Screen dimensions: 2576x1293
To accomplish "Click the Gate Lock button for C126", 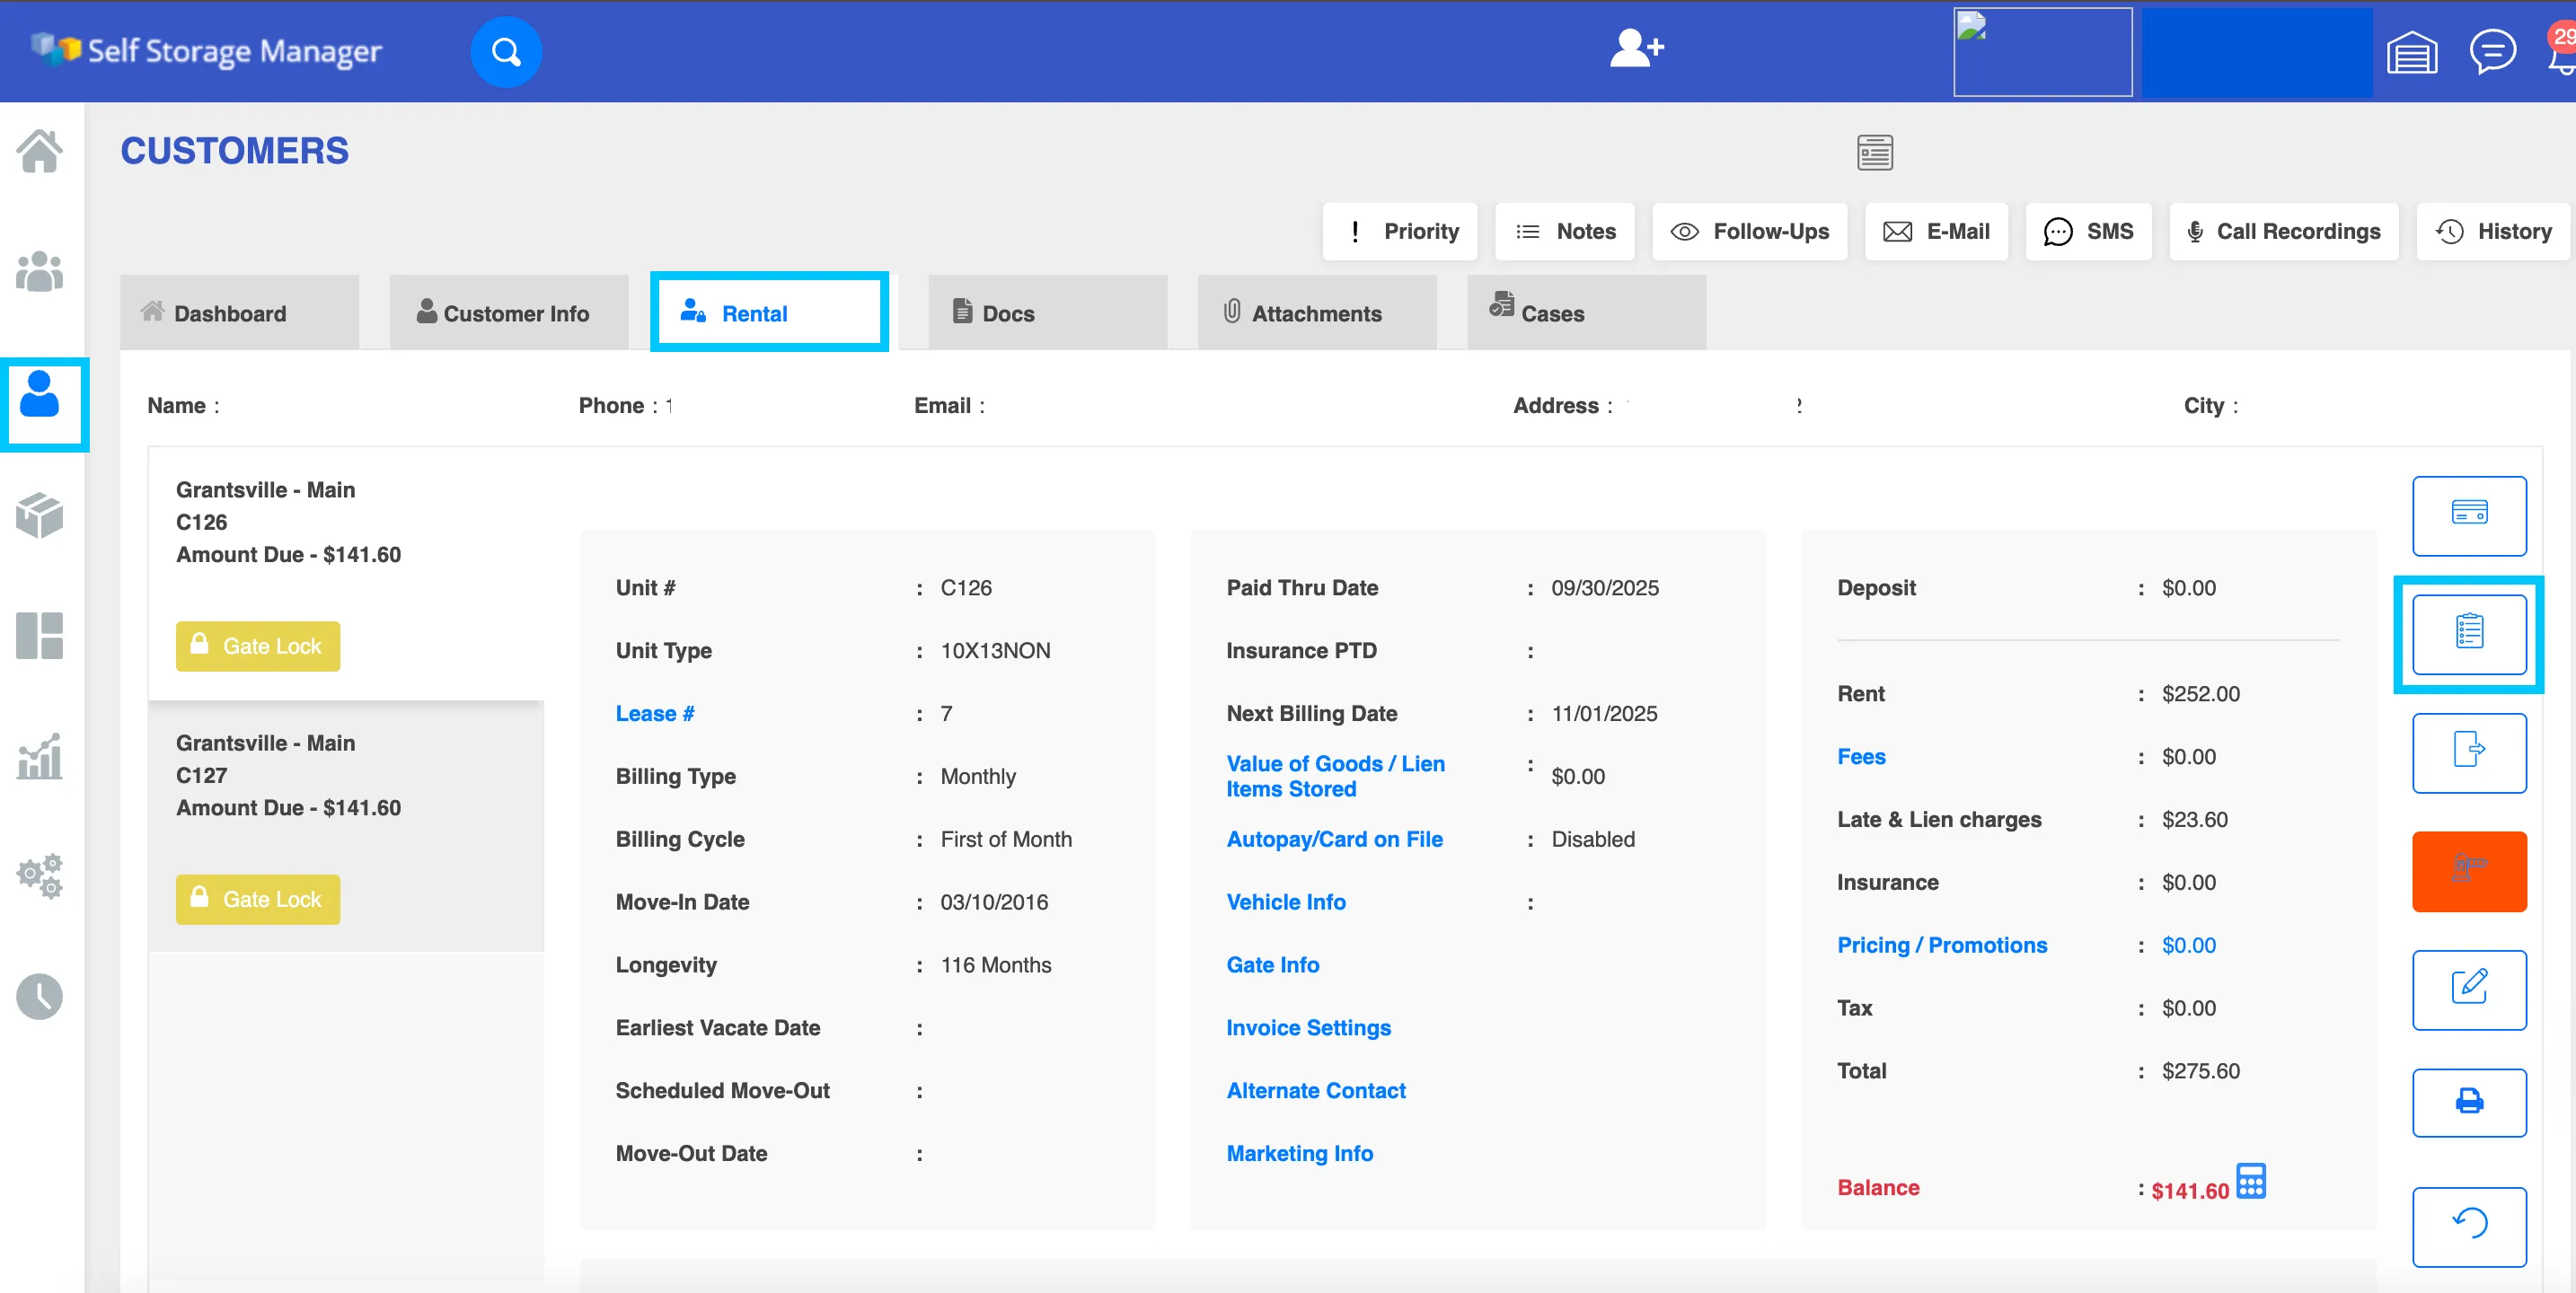I will click(258, 646).
